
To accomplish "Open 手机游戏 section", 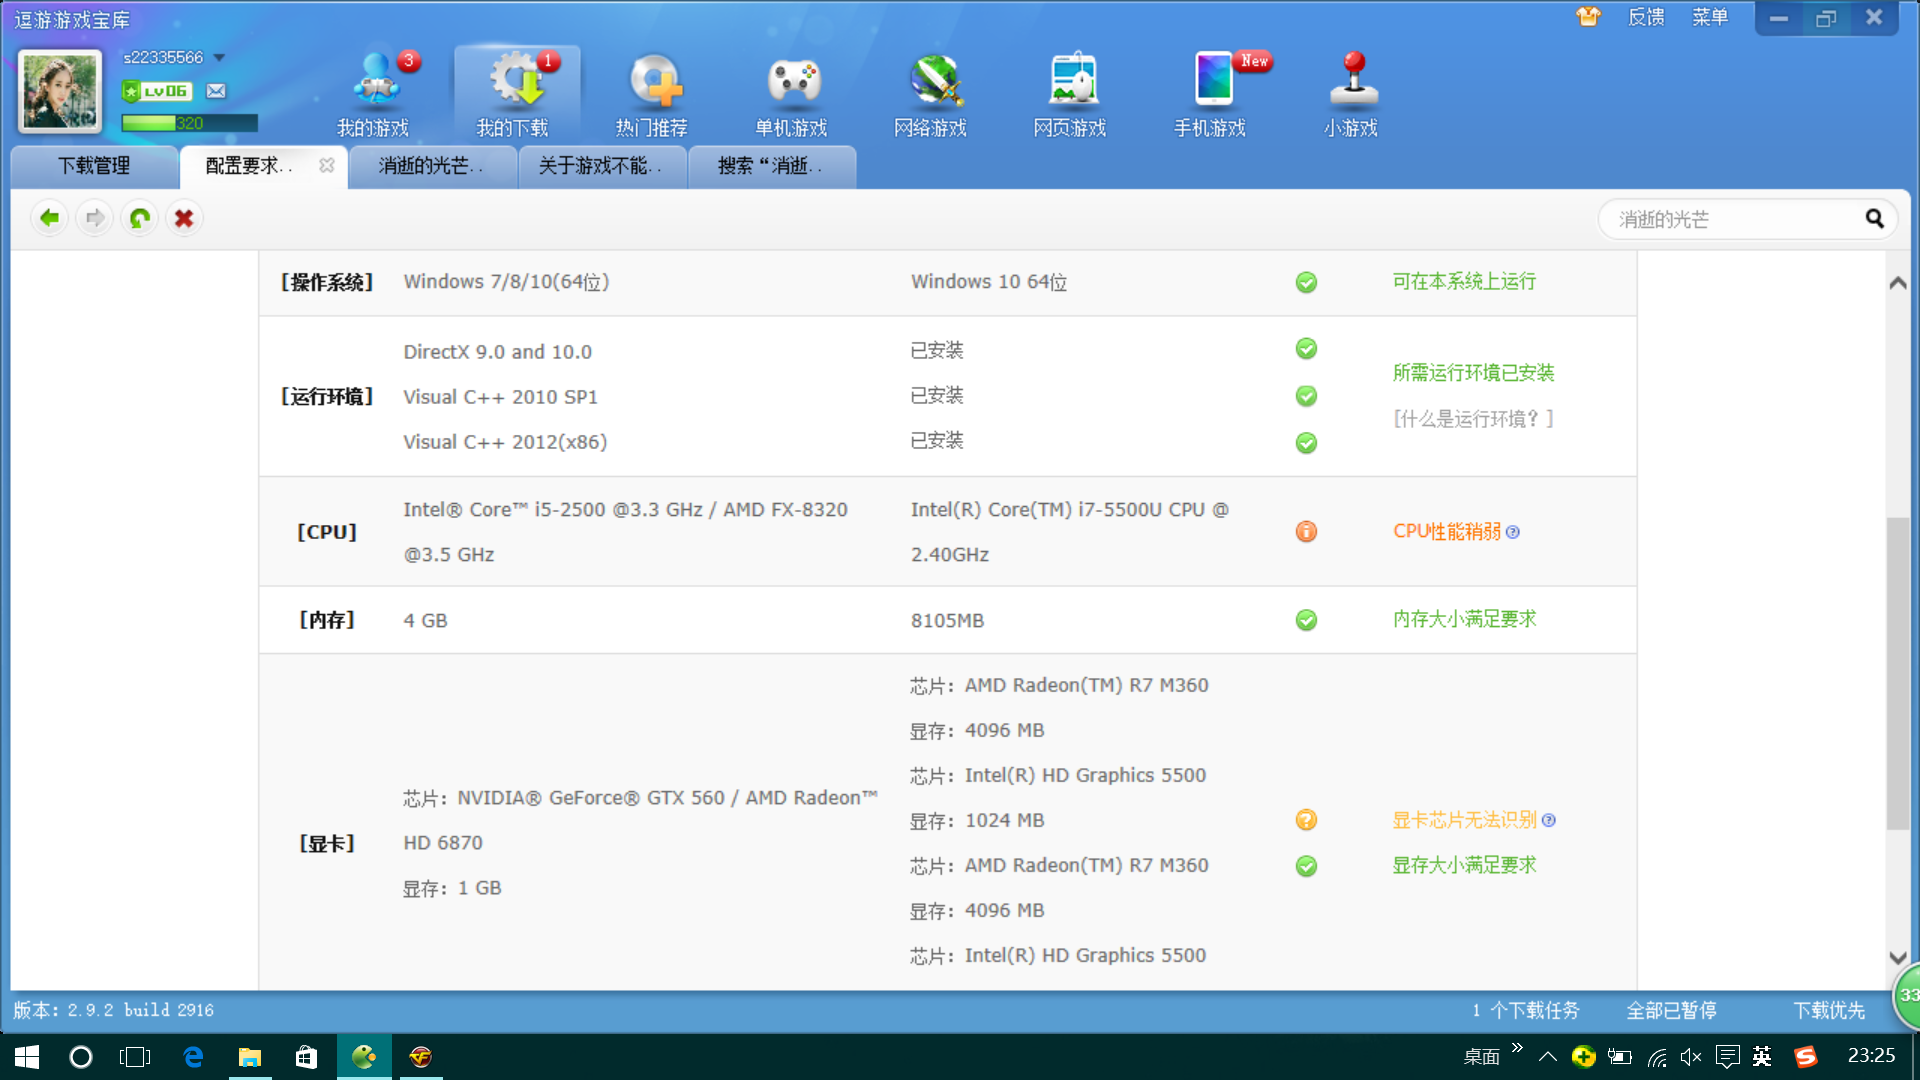I will 1210,95.
